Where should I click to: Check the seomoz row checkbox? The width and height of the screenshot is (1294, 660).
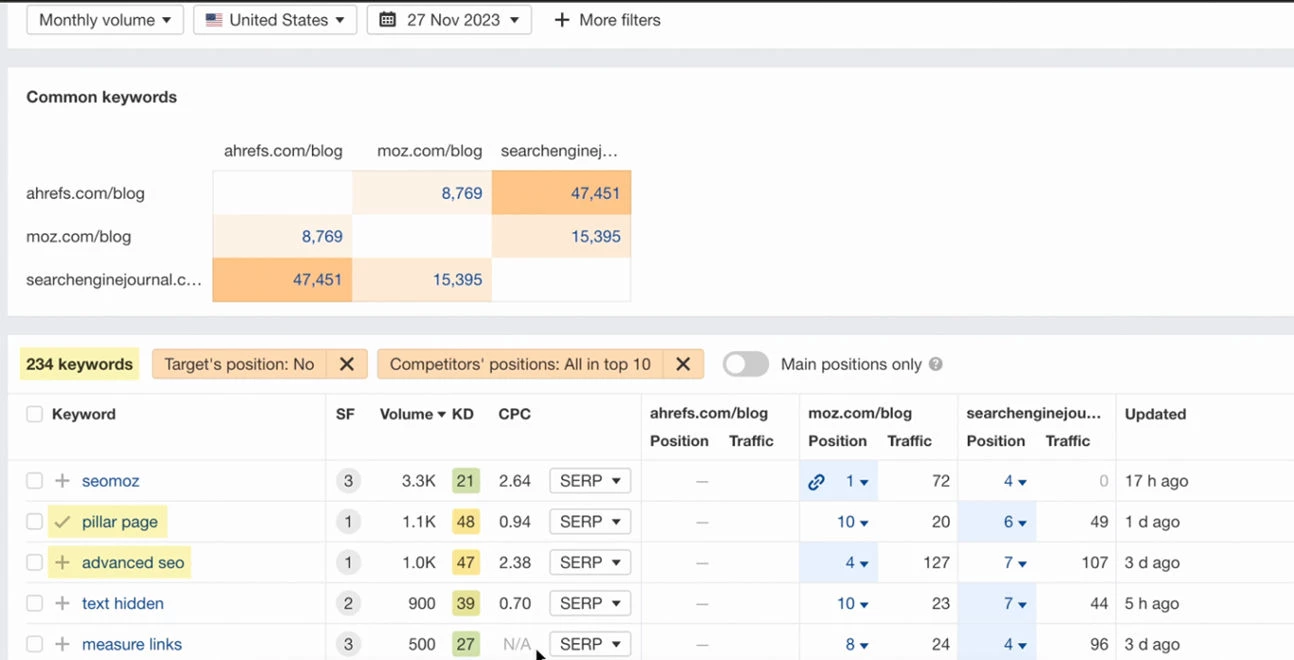(34, 481)
